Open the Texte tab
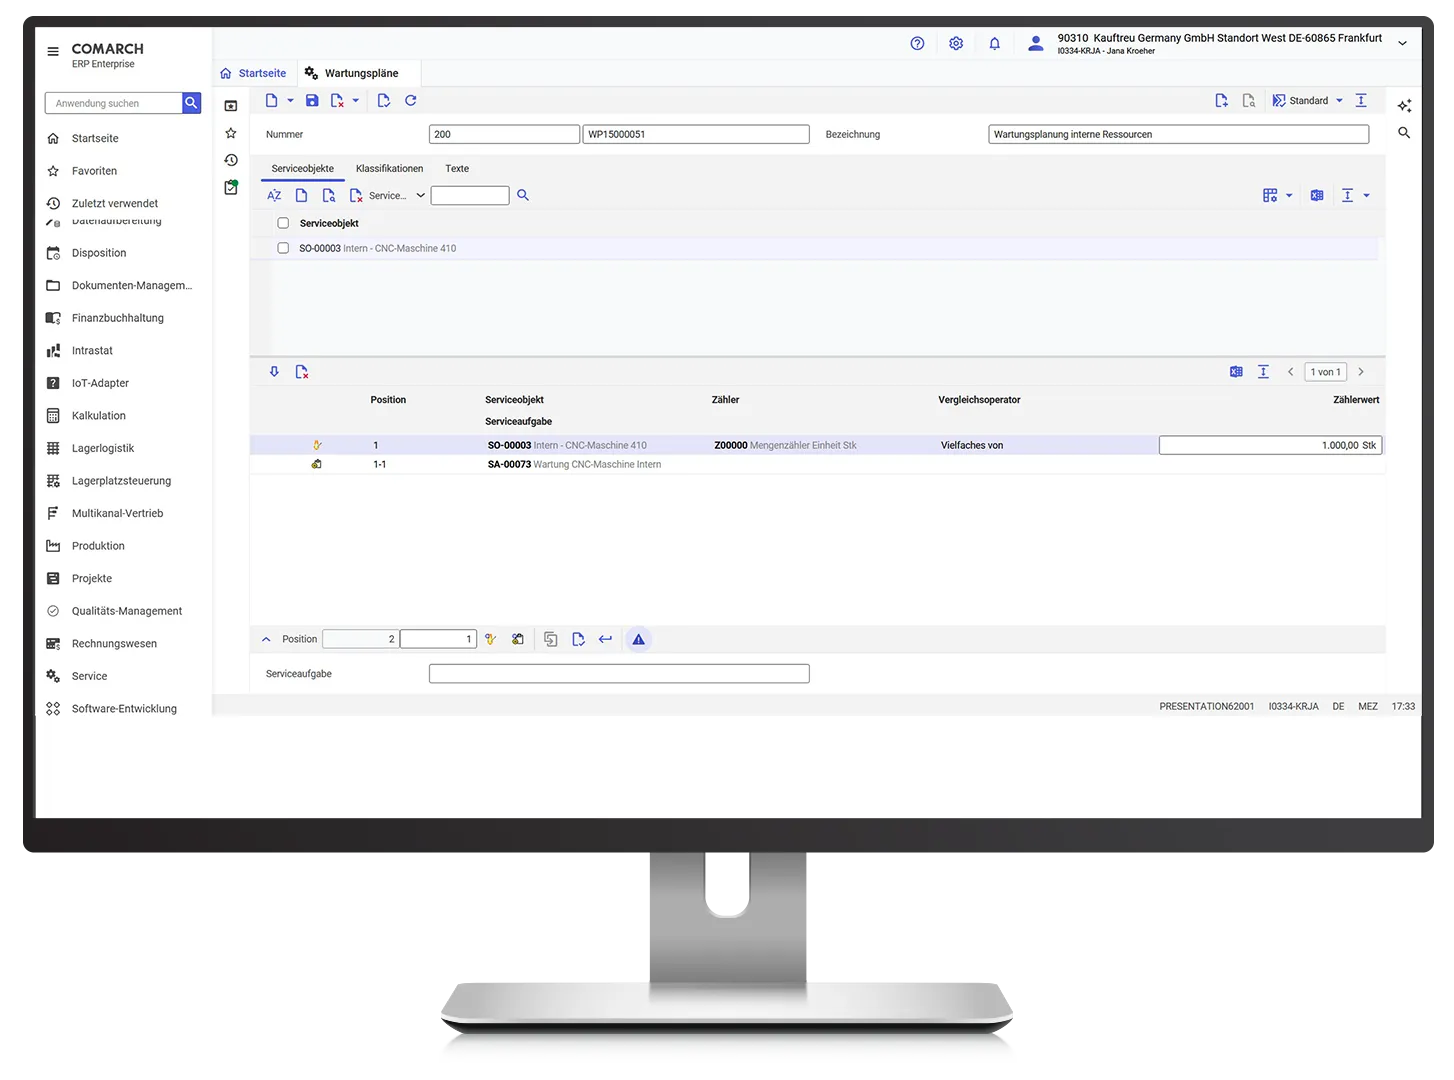The height and width of the screenshot is (1080, 1454). pos(457,169)
